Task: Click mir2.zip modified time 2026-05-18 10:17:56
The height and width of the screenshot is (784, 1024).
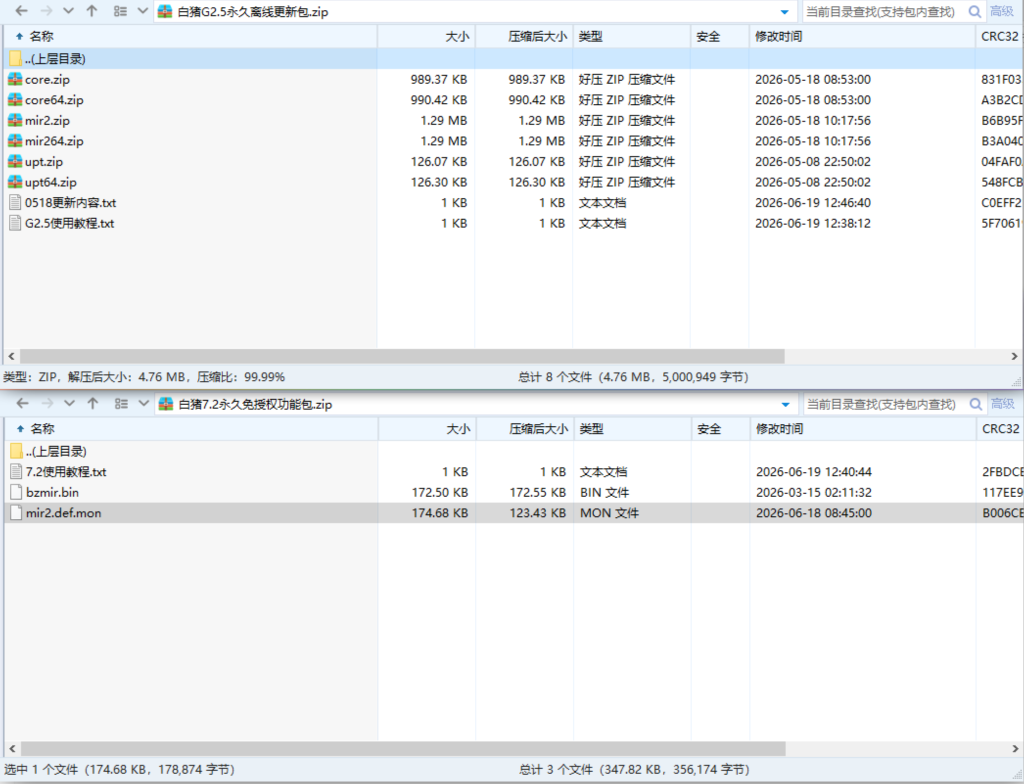Action: 813,121
